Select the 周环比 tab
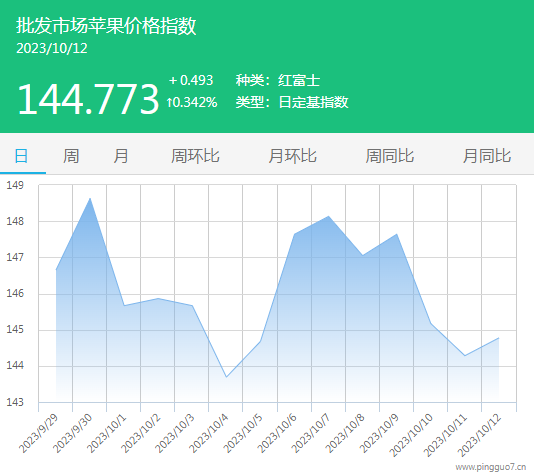This screenshot has height=476, width=534. click(195, 156)
